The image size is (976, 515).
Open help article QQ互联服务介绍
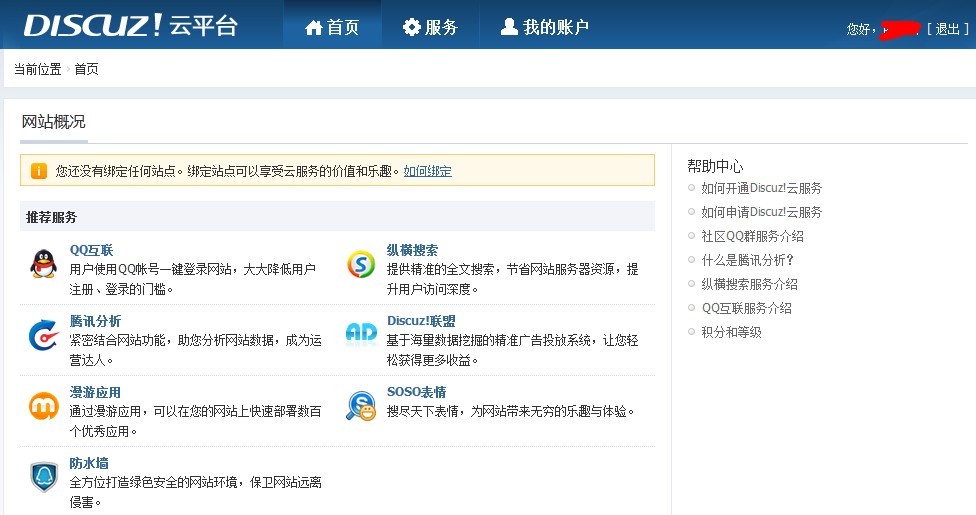[747, 308]
